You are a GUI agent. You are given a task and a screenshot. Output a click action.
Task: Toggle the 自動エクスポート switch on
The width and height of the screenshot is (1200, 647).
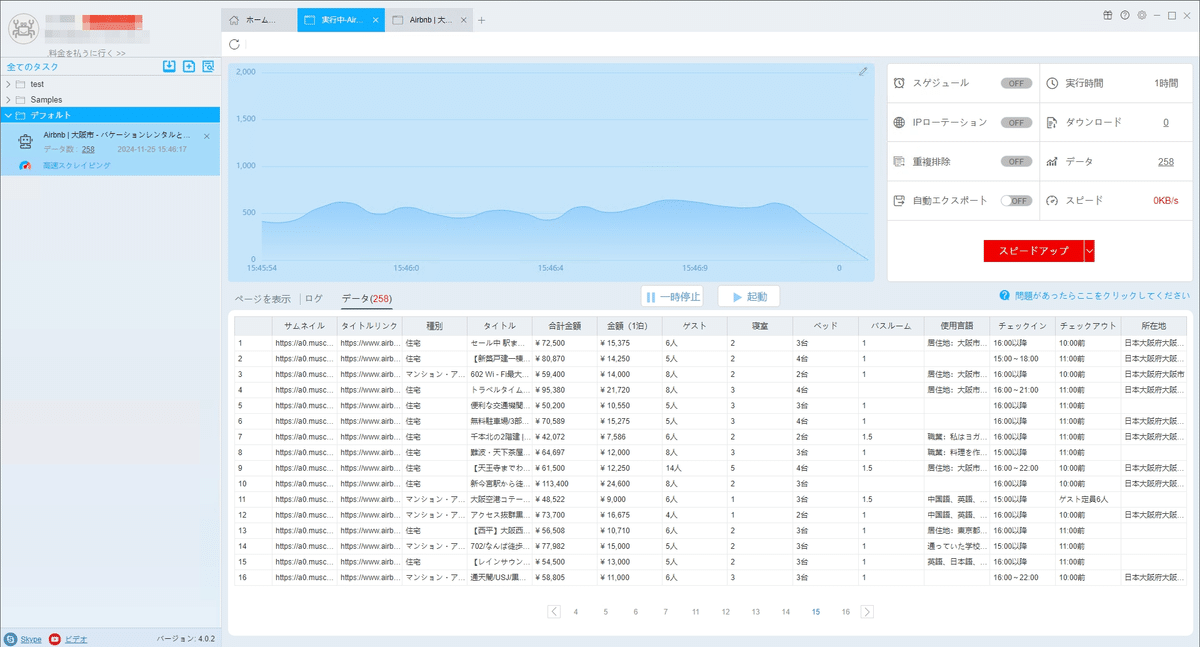pos(1016,200)
